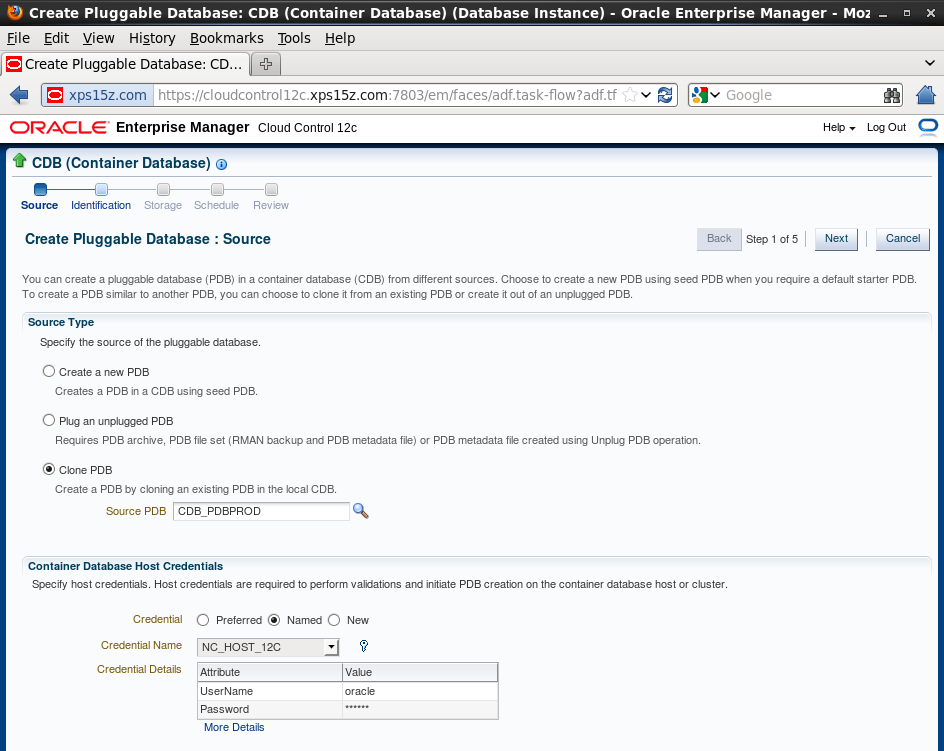Click the Cancel button
944x751 pixels.
(x=902, y=238)
